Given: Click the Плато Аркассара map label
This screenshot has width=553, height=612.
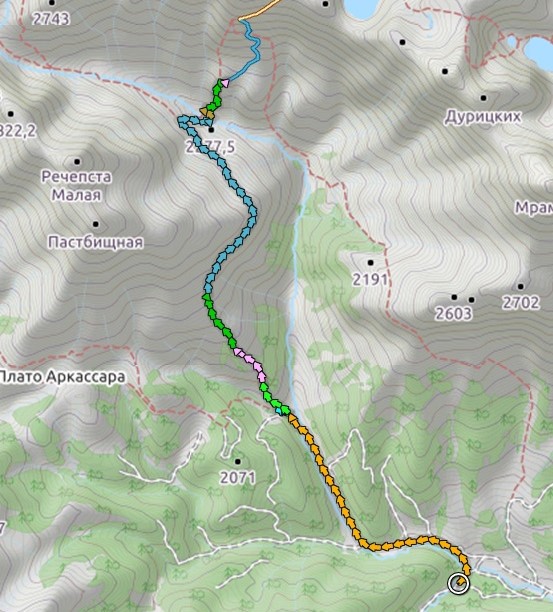Looking at the screenshot, I should click(62, 377).
